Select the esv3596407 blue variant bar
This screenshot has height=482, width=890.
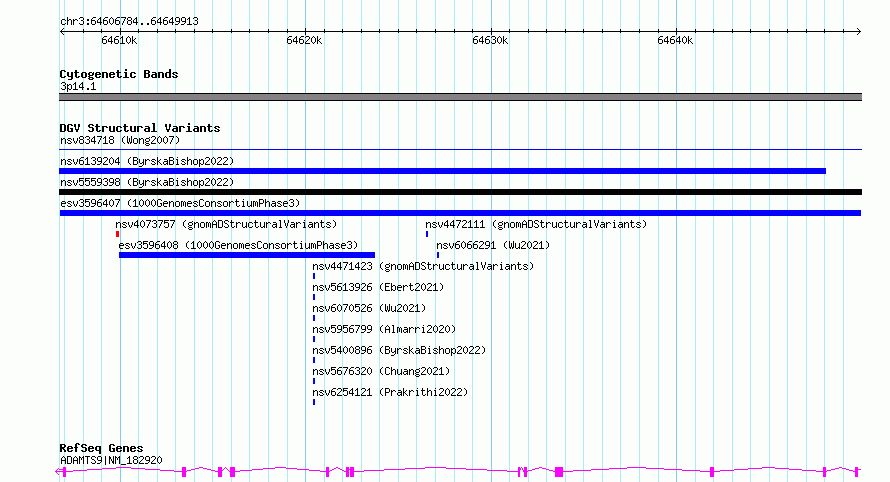(x=460, y=213)
